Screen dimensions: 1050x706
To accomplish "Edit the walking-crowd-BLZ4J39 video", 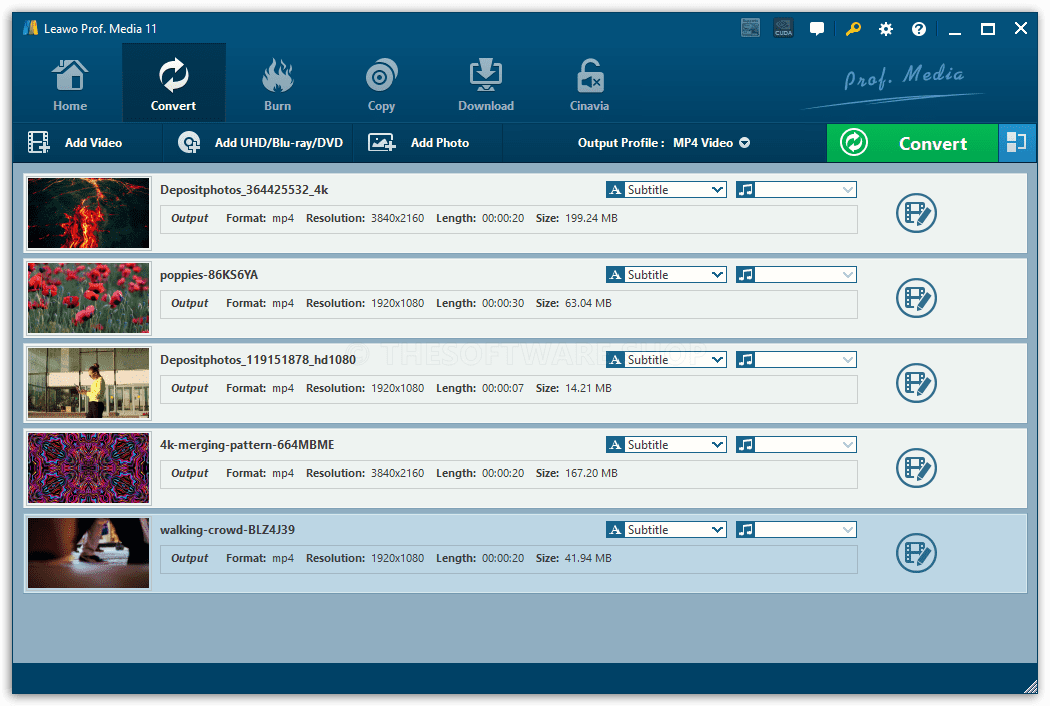I will click(x=916, y=553).
